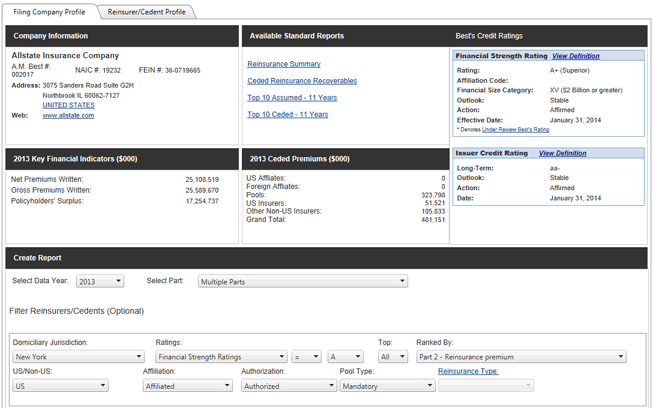Viewport: 653px width, 408px height.
Task: Expand the Domiciliary Jurisdiction dropdown
Action: point(78,357)
